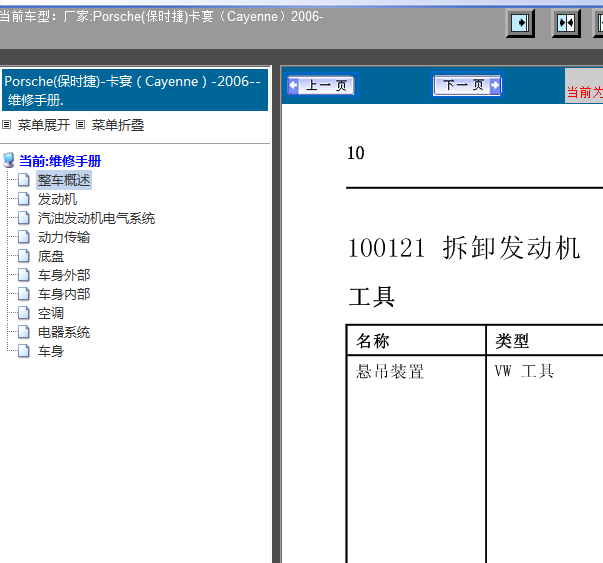Click the 当前车型 title text at top
The height and width of the screenshot is (563, 603).
162,17
